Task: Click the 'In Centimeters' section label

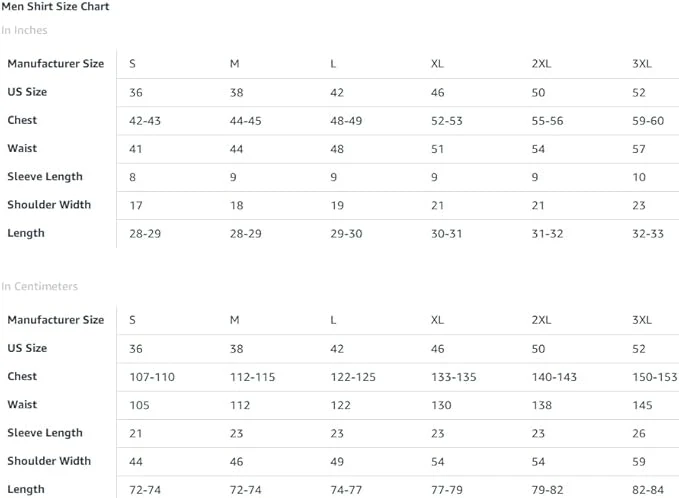Action: click(x=39, y=286)
